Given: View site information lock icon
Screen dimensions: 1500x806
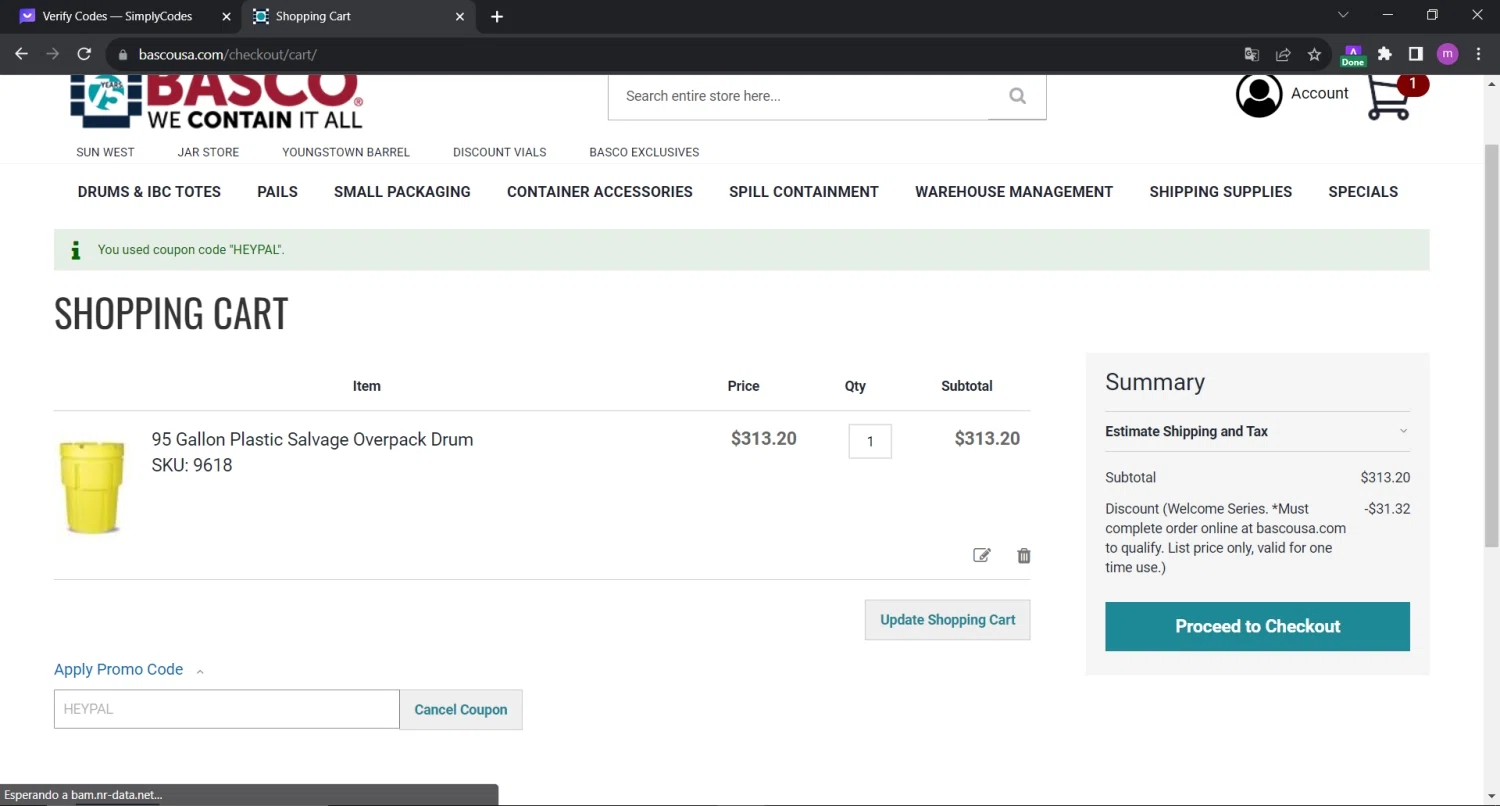Looking at the screenshot, I should click(x=123, y=54).
